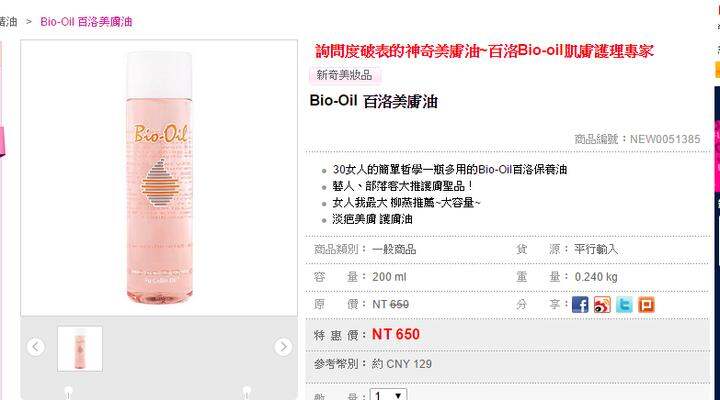Open Bio-Oil 百洛美膚油 breadcrumb link
This screenshot has height=400, width=720.
click(x=86, y=22)
